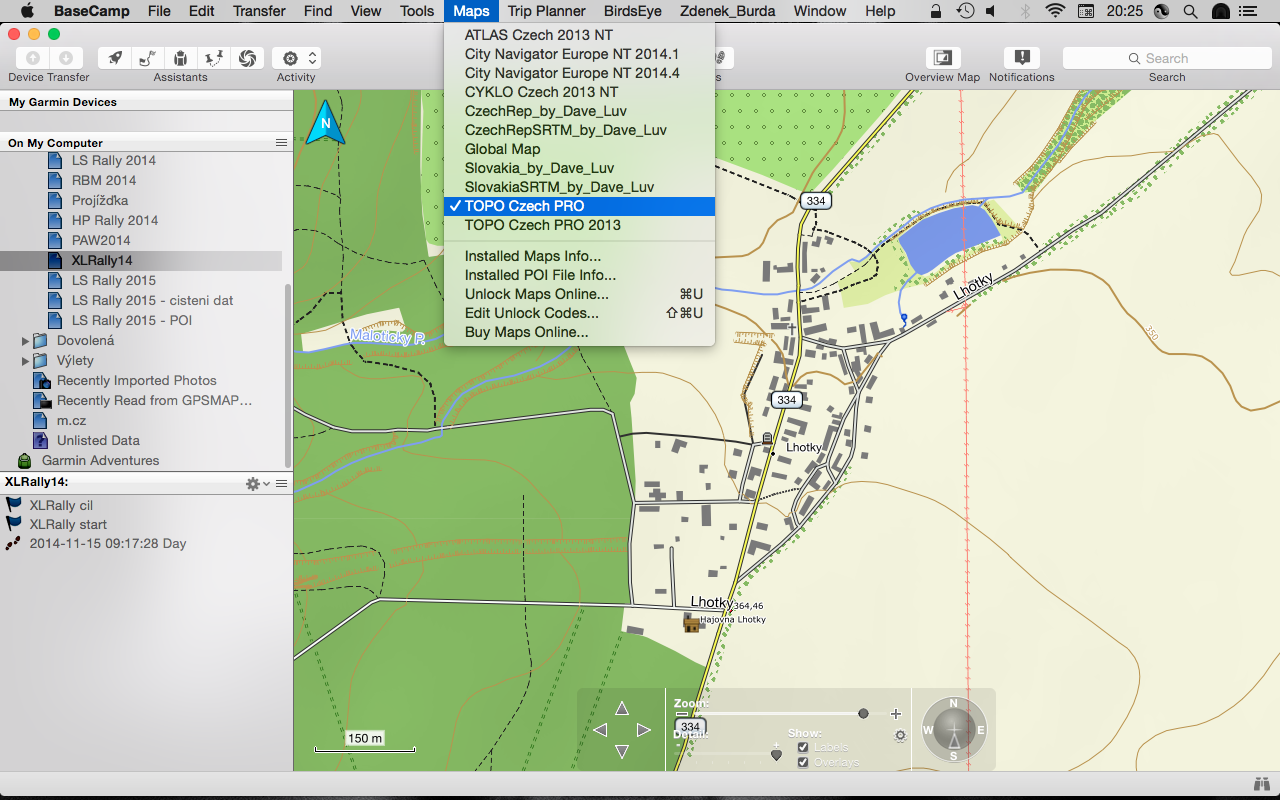This screenshot has width=1280, height=800.
Task: Open the Trip Planner menu
Action: point(547,11)
